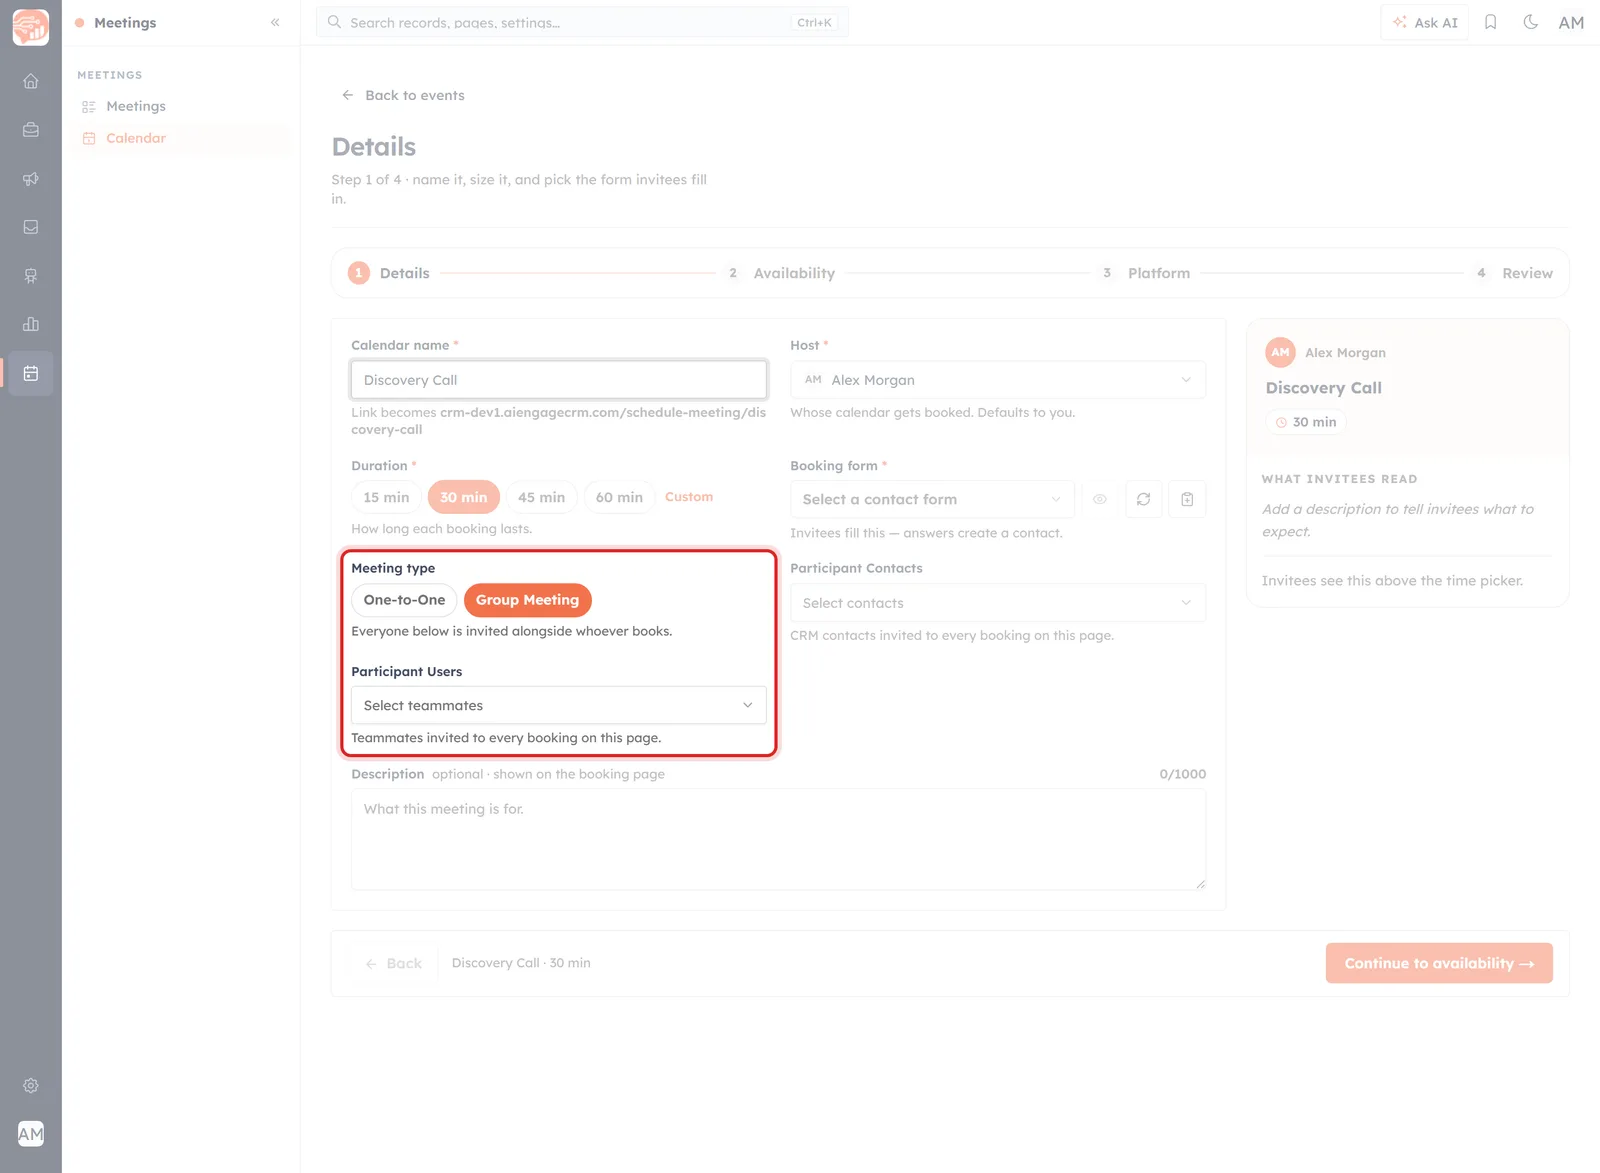Preview the booking form with the eye icon
The image size is (1600, 1173).
[1099, 499]
